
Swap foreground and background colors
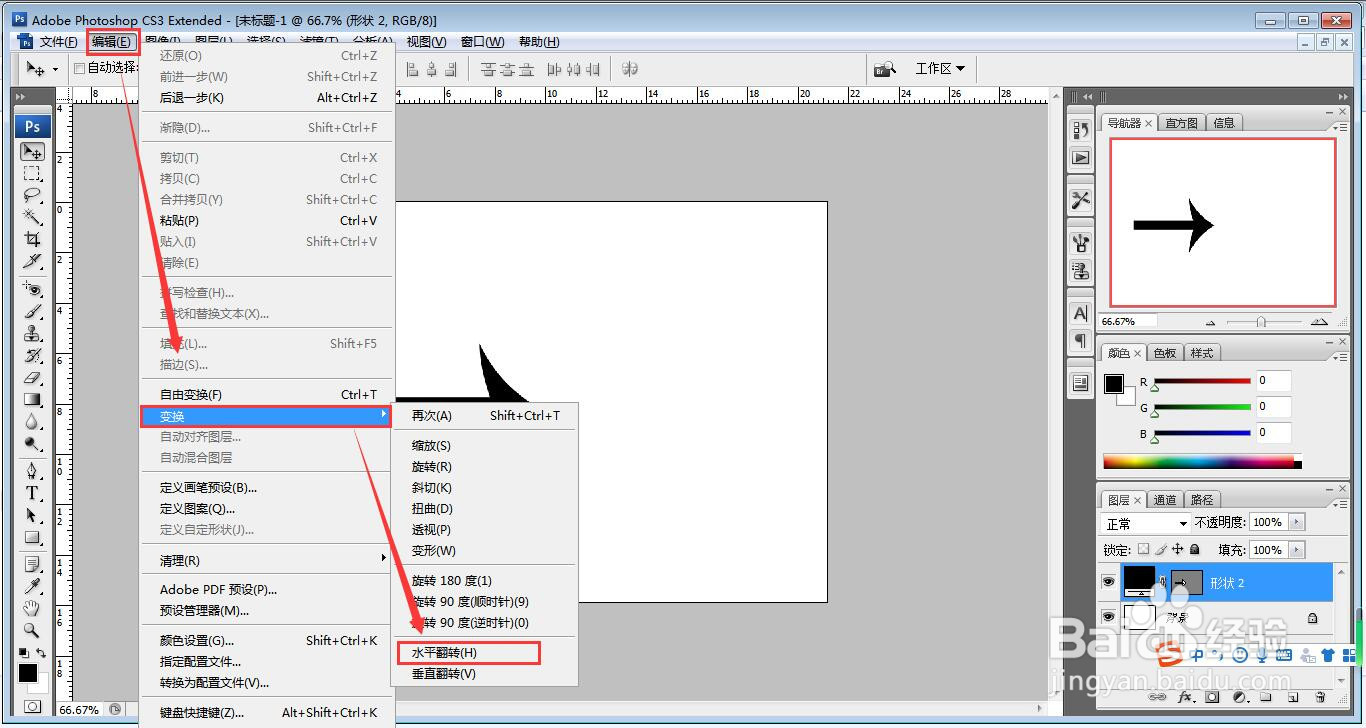[x=42, y=653]
